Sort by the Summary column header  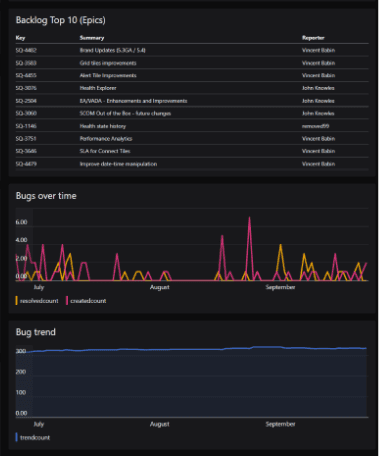click(92, 38)
